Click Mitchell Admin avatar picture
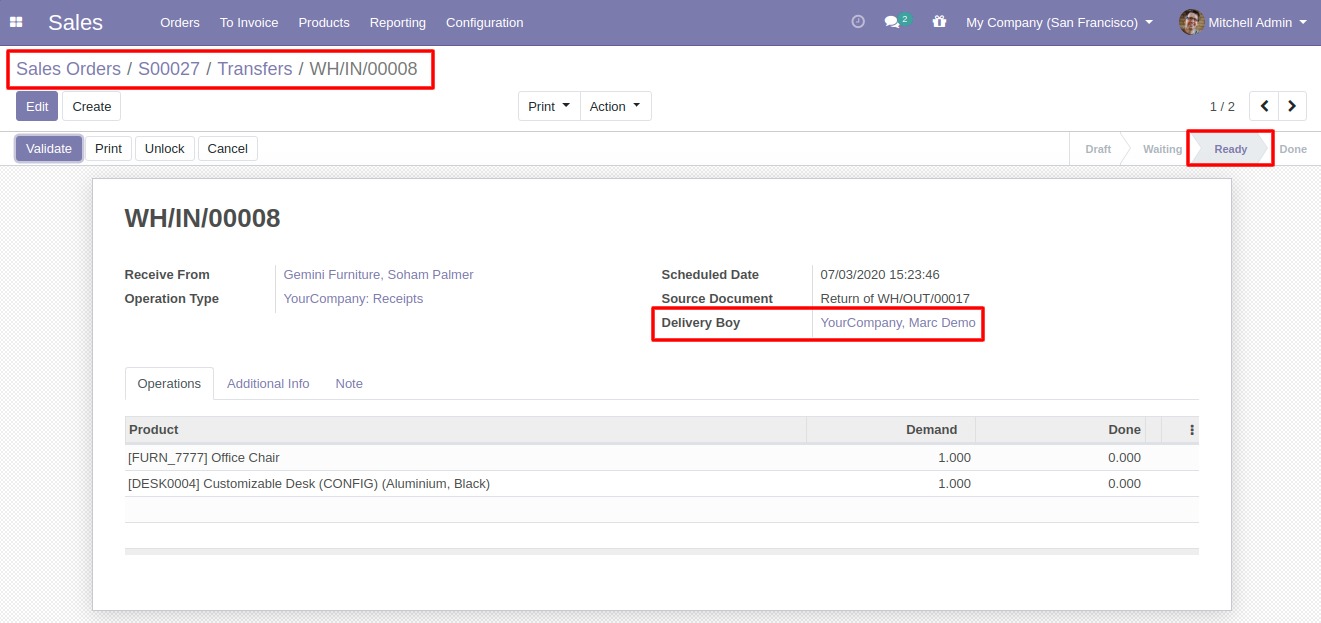 click(x=1190, y=22)
